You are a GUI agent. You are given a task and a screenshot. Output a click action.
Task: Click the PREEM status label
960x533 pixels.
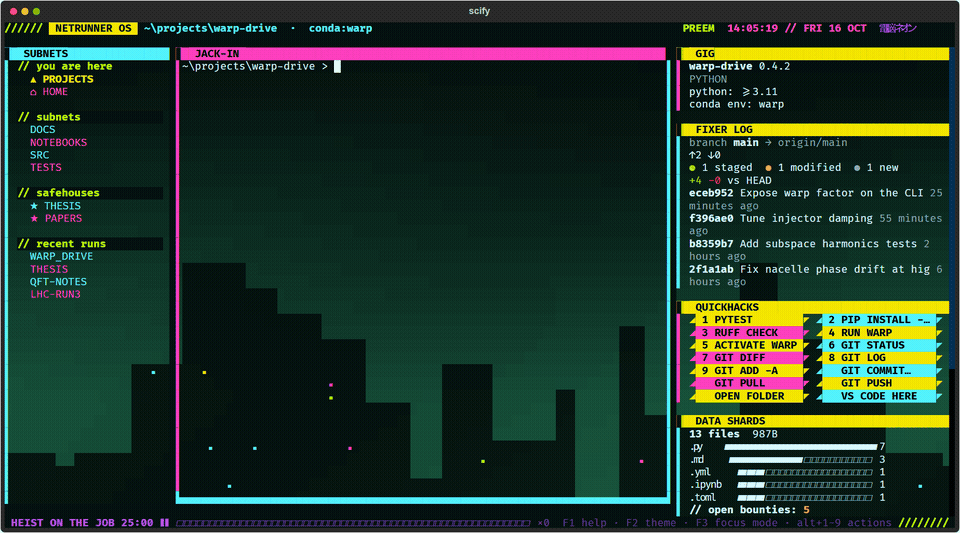pyautogui.click(x=699, y=29)
